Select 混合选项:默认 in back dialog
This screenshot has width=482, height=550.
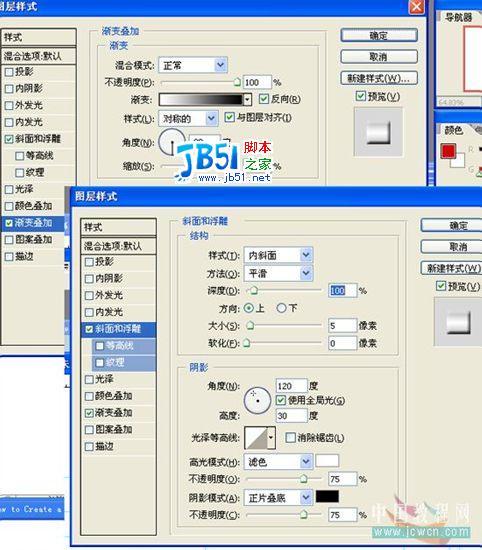(x=39, y=56)
